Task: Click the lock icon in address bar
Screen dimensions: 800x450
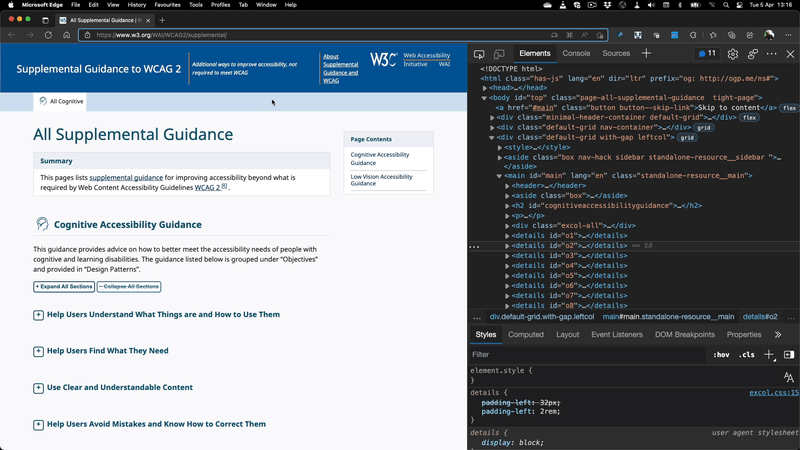Action: coord(87,35)
